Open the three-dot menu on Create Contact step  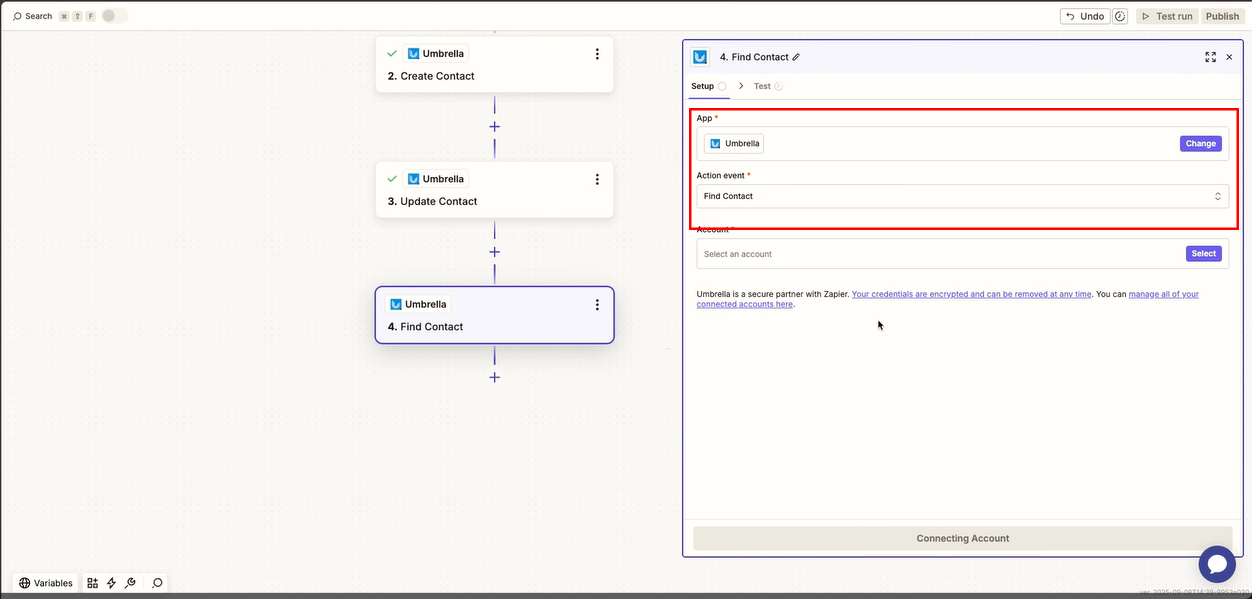pos(597,54)
